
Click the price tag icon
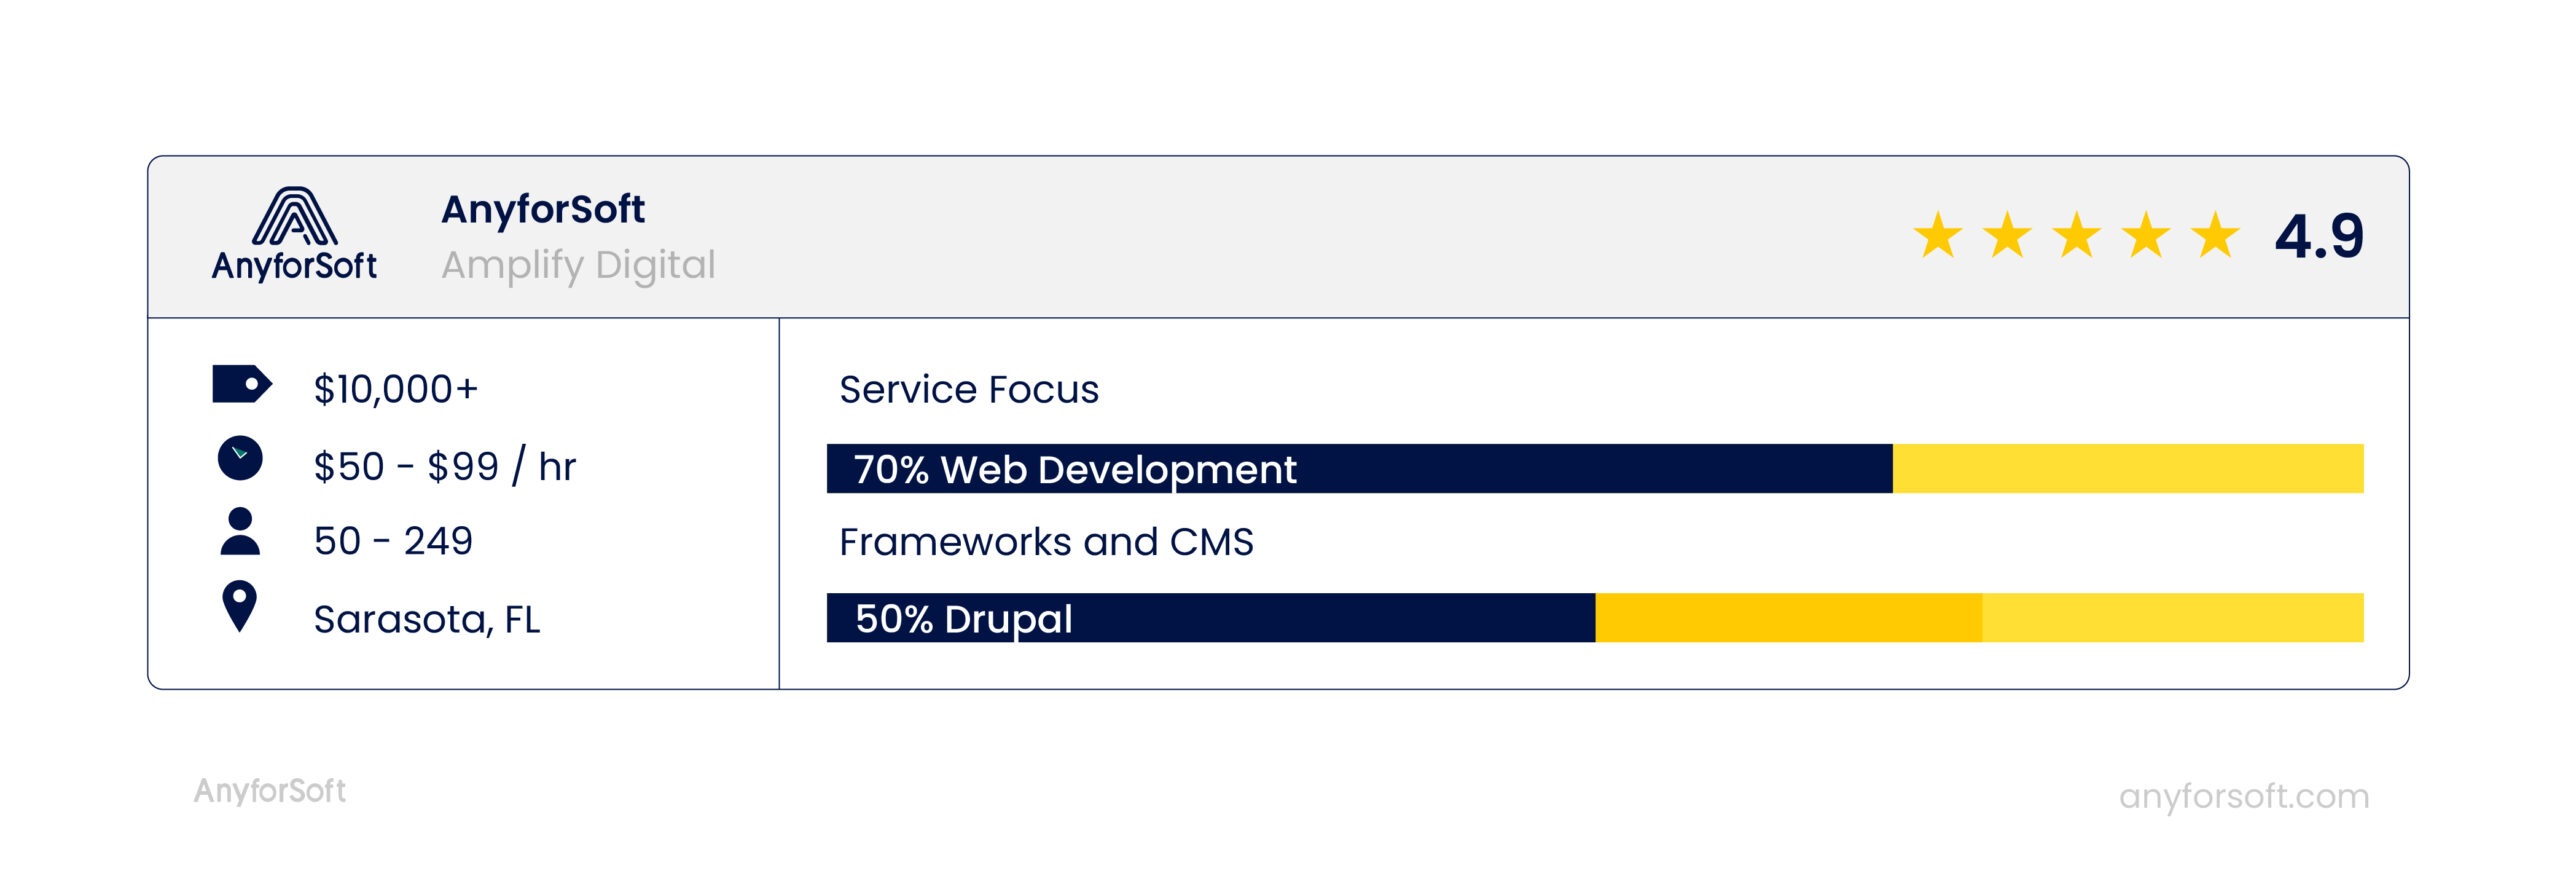click(241, 384)
